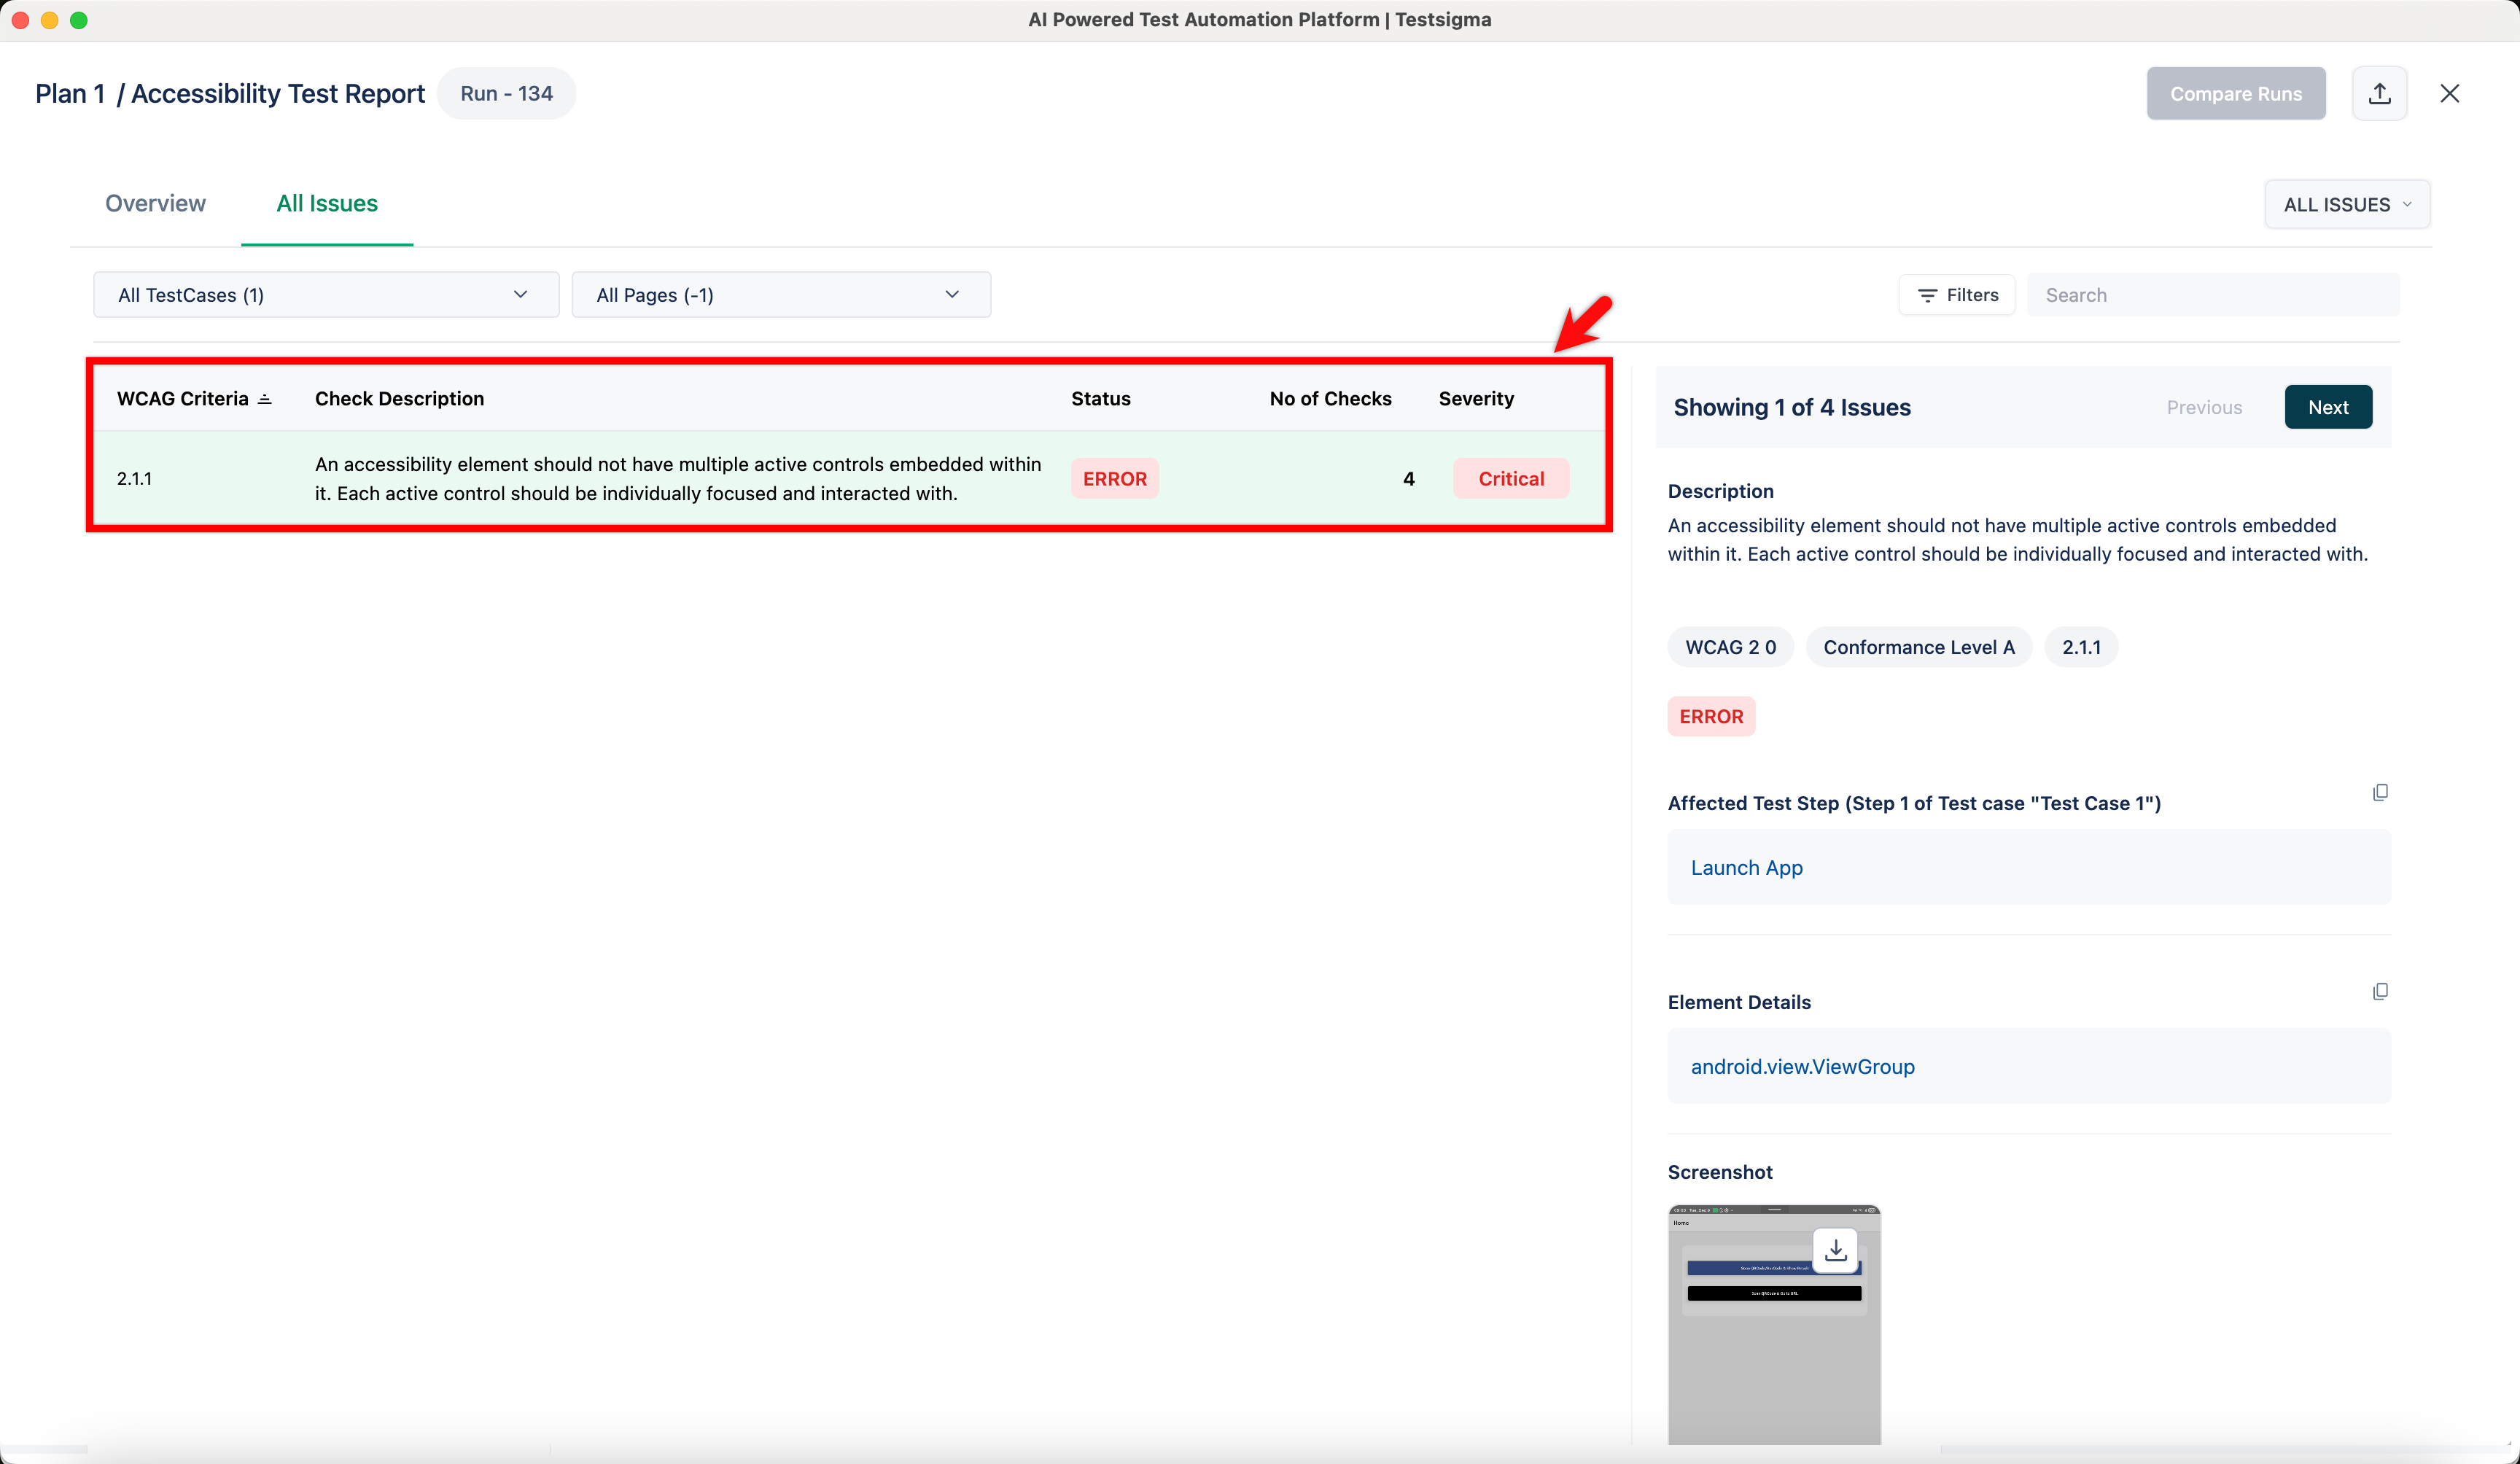This screenshot has height=1464, width=2520.
Task: Open the screenshot thumbnail preview
Action: pyautogui.click(x=1773, y=1360)
